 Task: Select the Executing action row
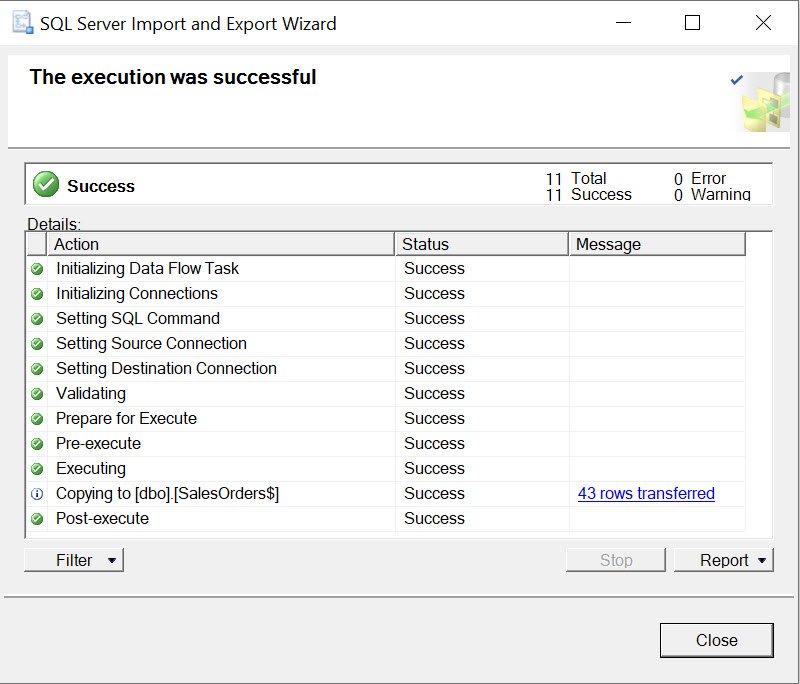[x=386, y=468]
